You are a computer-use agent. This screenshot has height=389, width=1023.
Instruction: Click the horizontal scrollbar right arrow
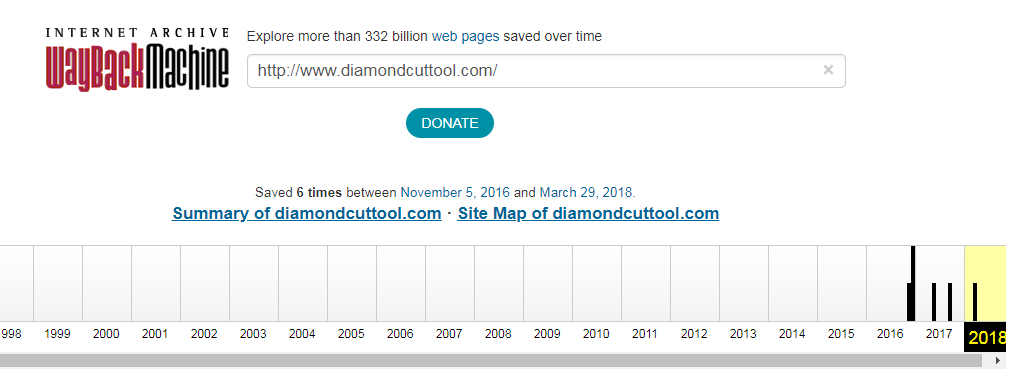point(998,360)
